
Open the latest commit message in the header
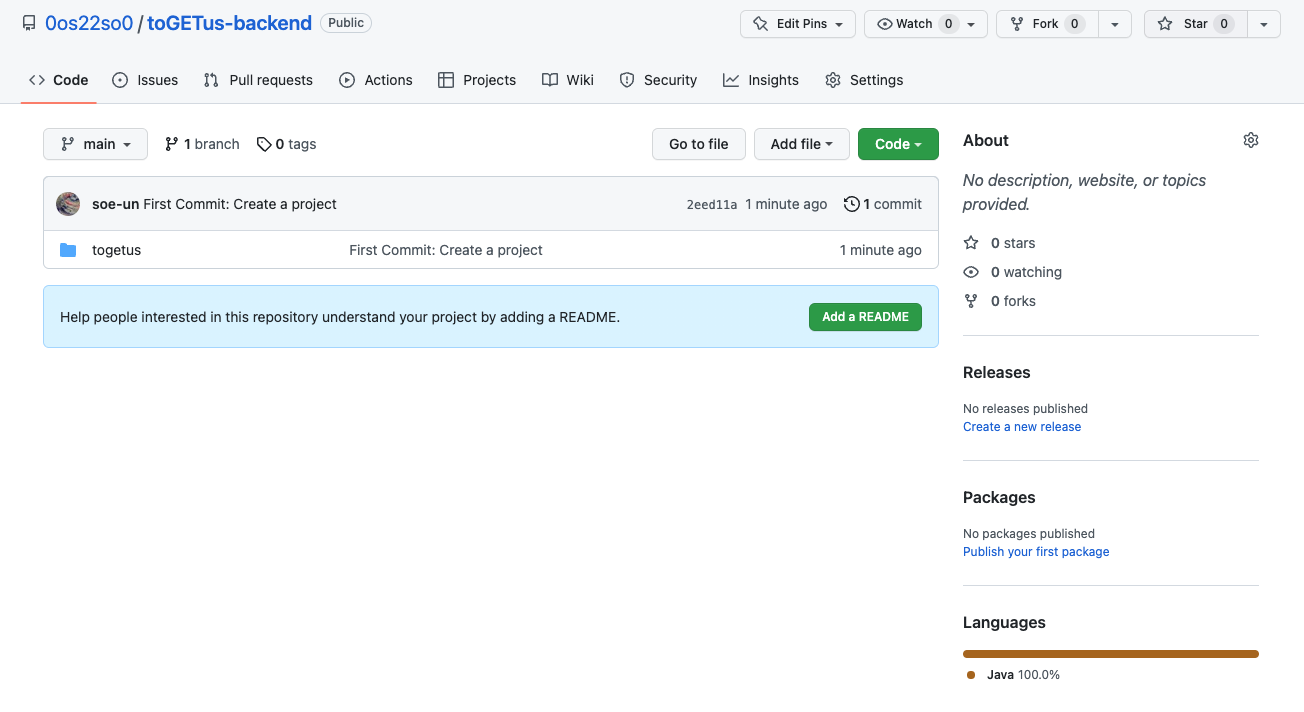240,204
